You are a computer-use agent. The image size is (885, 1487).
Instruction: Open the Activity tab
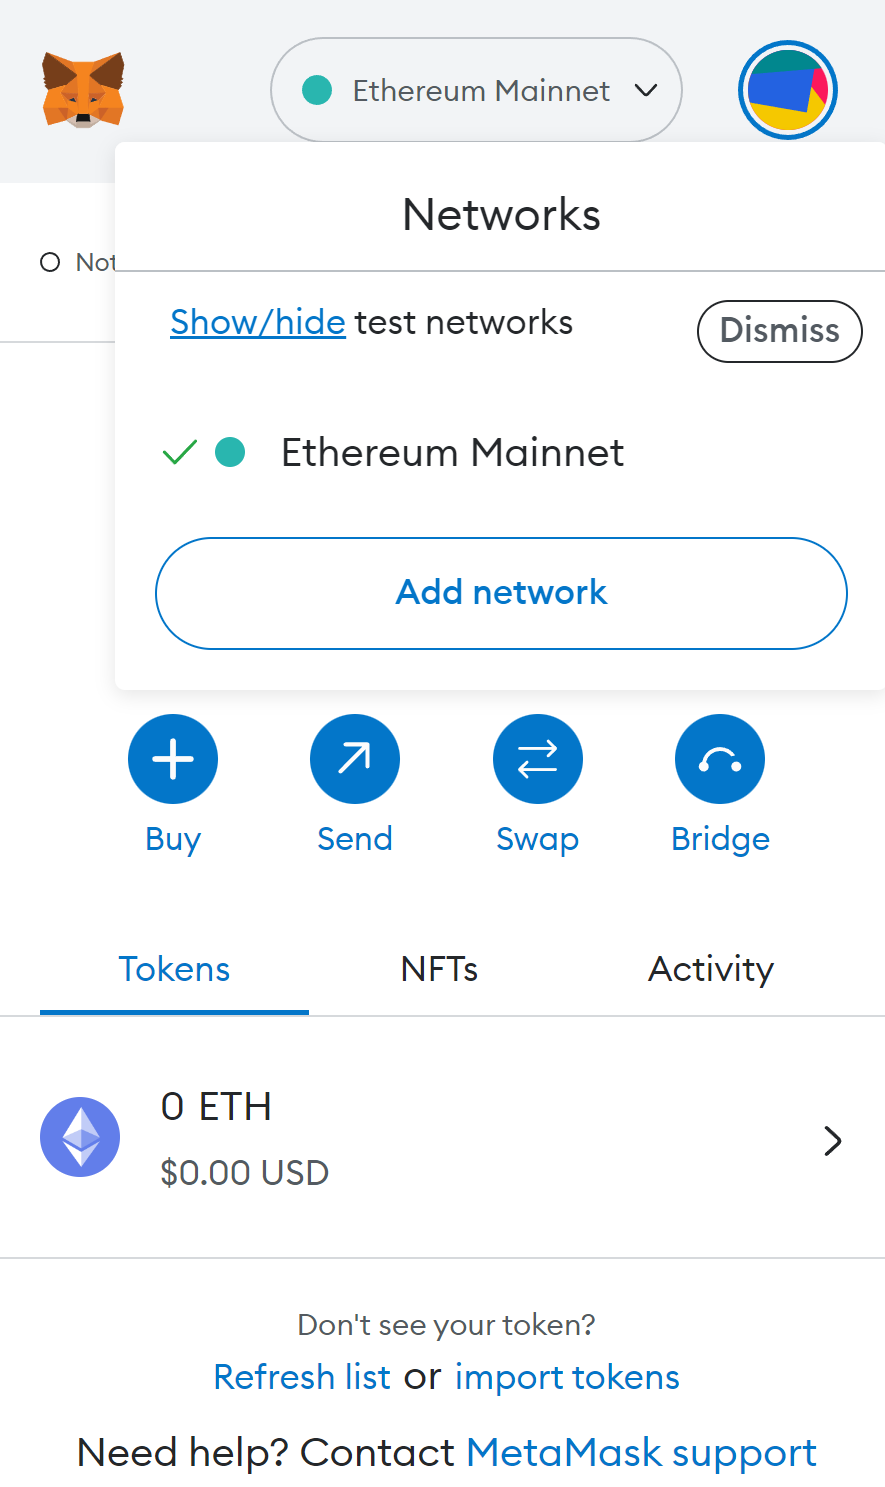tap(710, 969)
